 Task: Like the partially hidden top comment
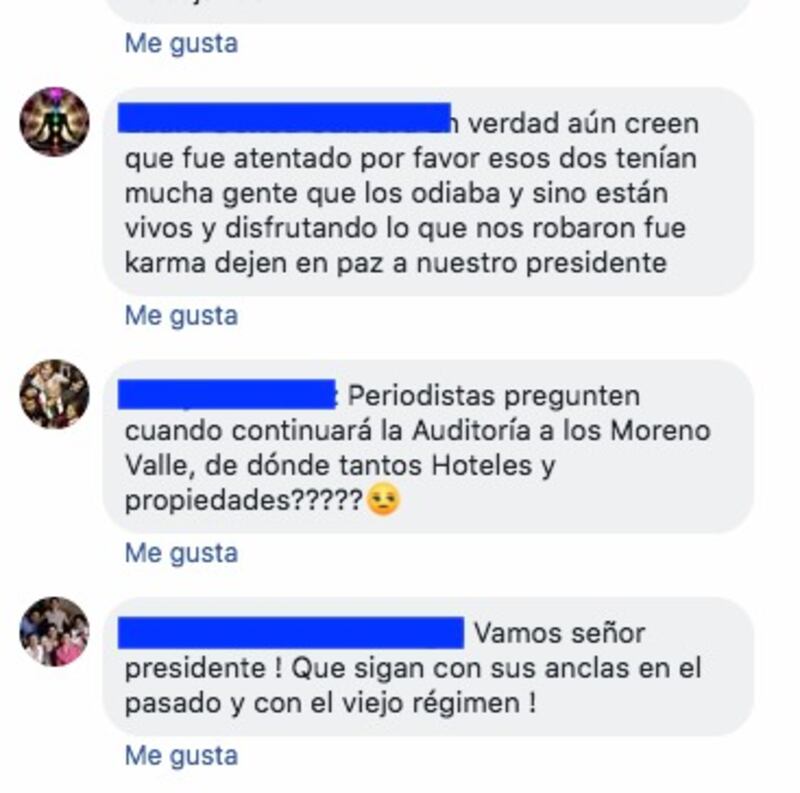click(182, 43)
